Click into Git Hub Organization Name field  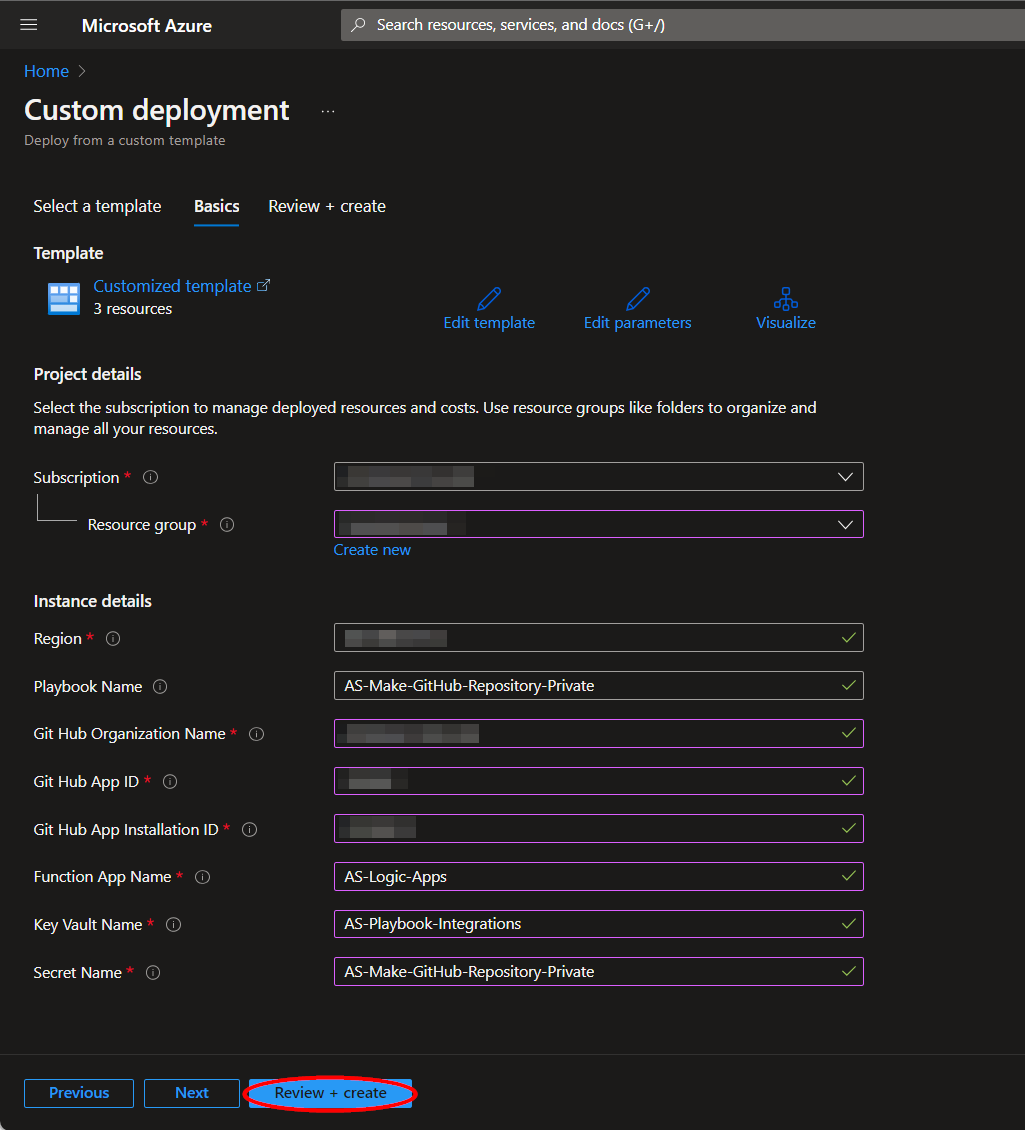coord(598,734)
